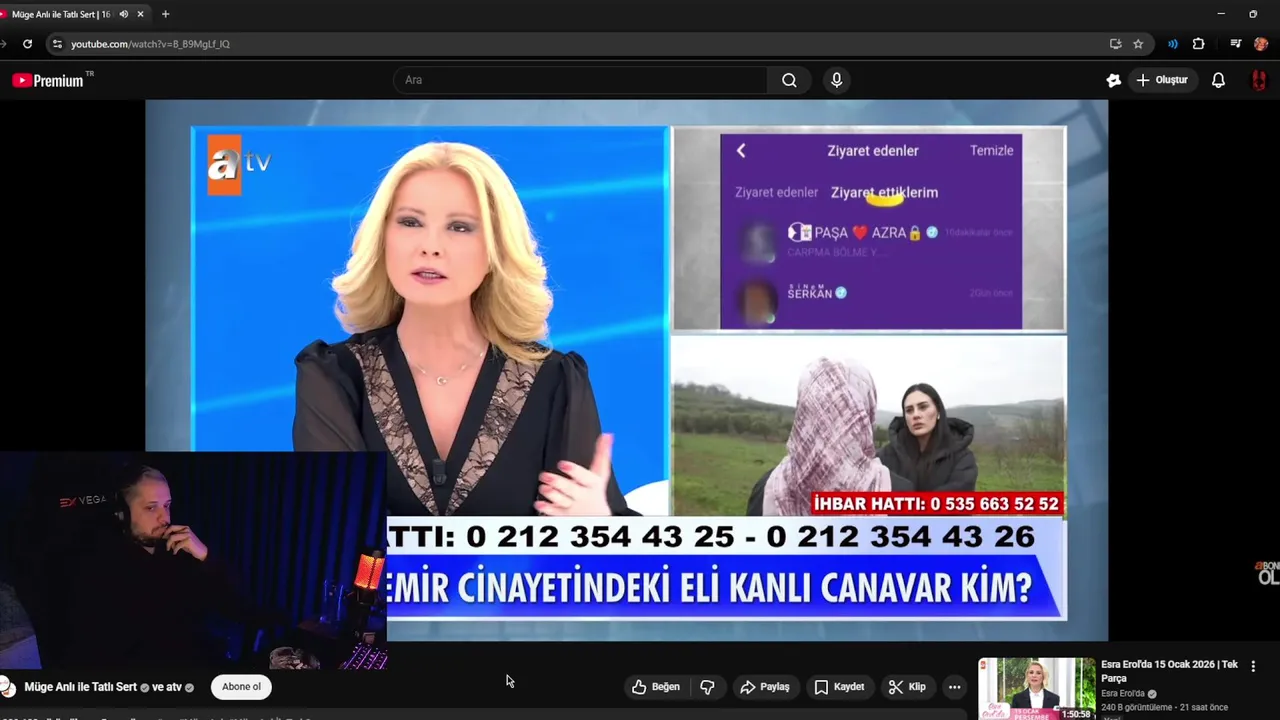Click the channel avatar beside Müge Anlı
1280x720 pixels.
[x=8, y=687]
